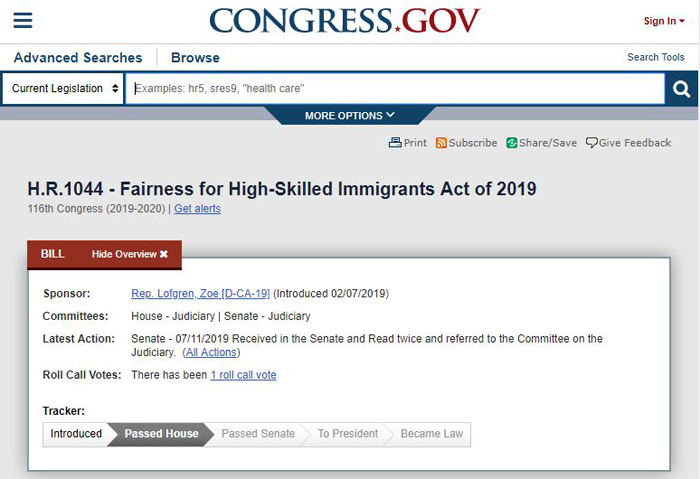The width and height of the screenshot is (700, 479).
Task: Click the Share/Save green icon
Action: click(512, 143)
